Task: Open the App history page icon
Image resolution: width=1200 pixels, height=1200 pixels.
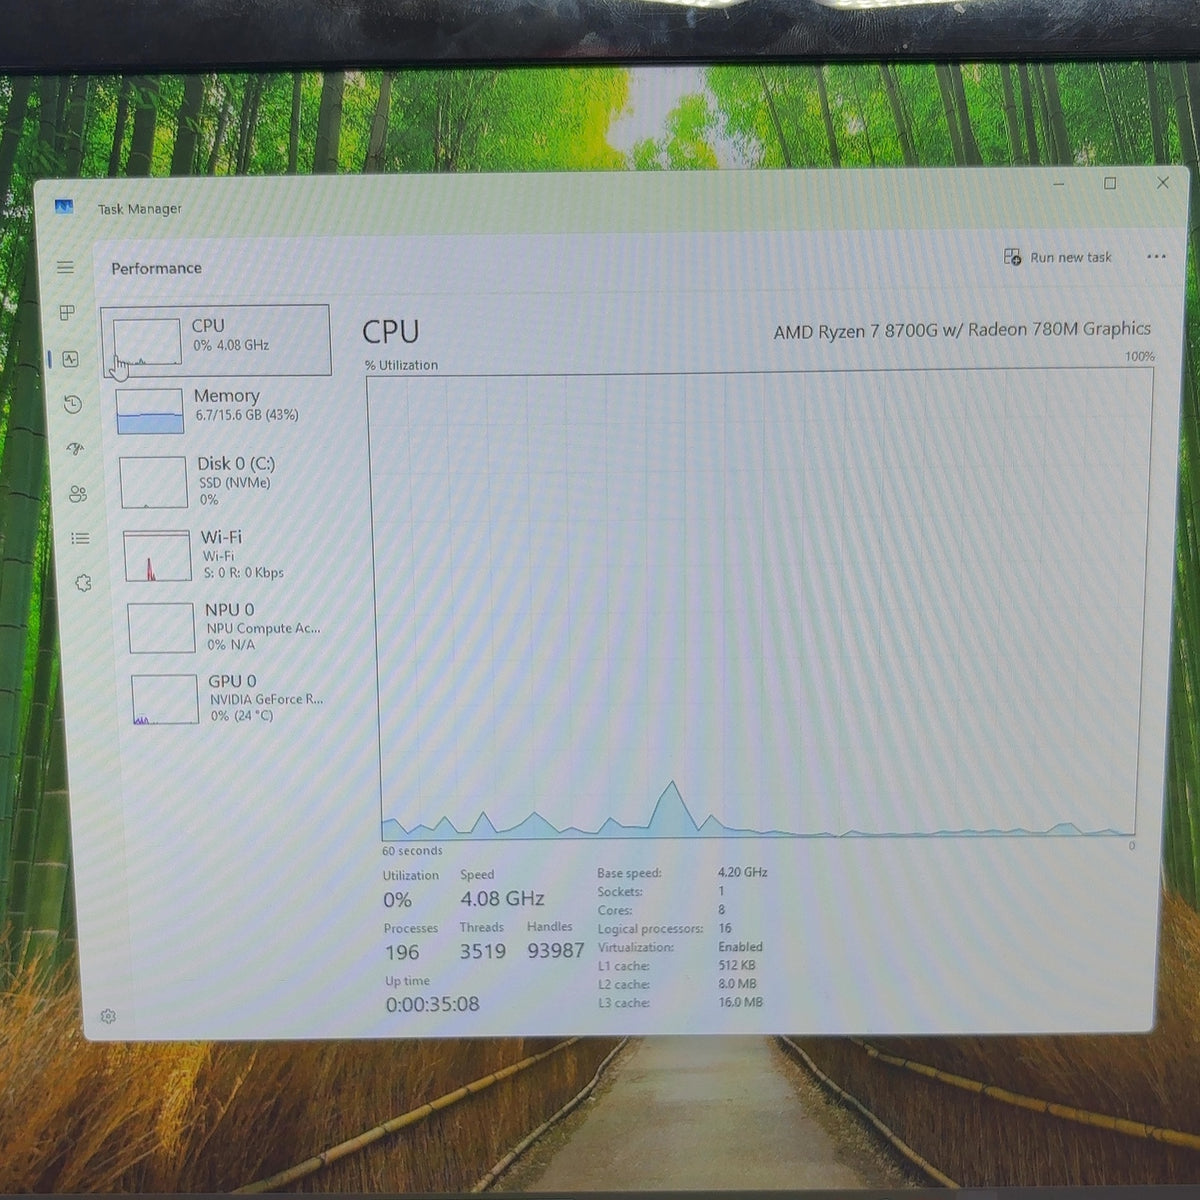Action: pyautogui.click(x=72, y=404)
